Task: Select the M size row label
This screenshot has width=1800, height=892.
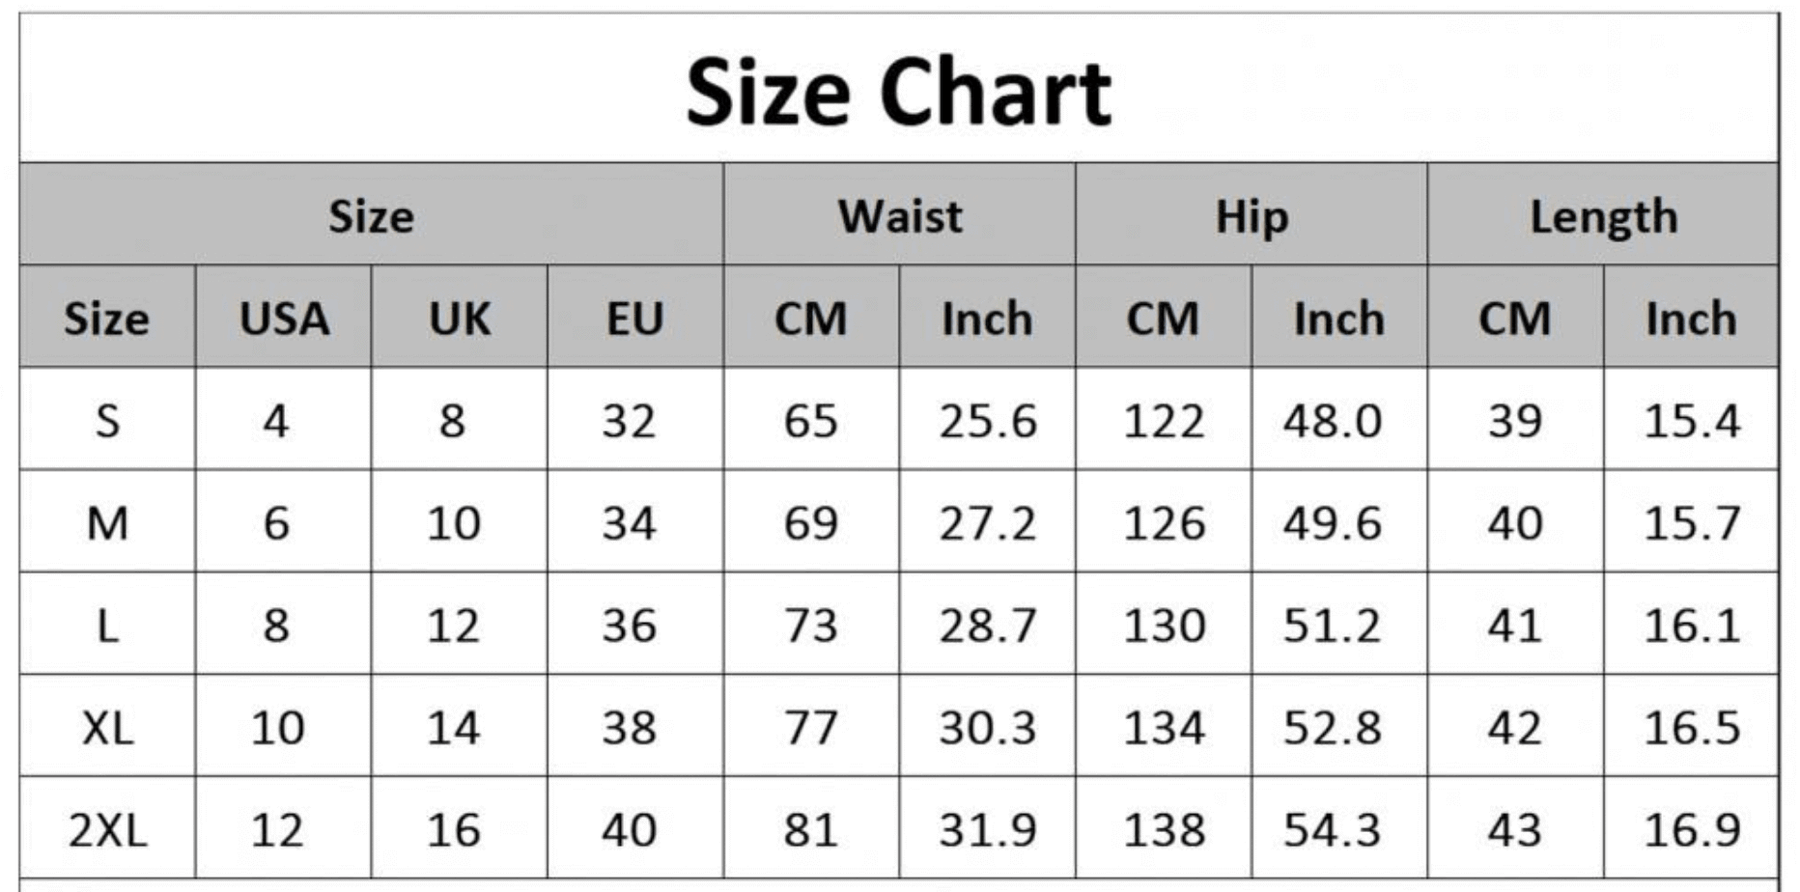Action: pyautogui.click(x=107, y=523)
